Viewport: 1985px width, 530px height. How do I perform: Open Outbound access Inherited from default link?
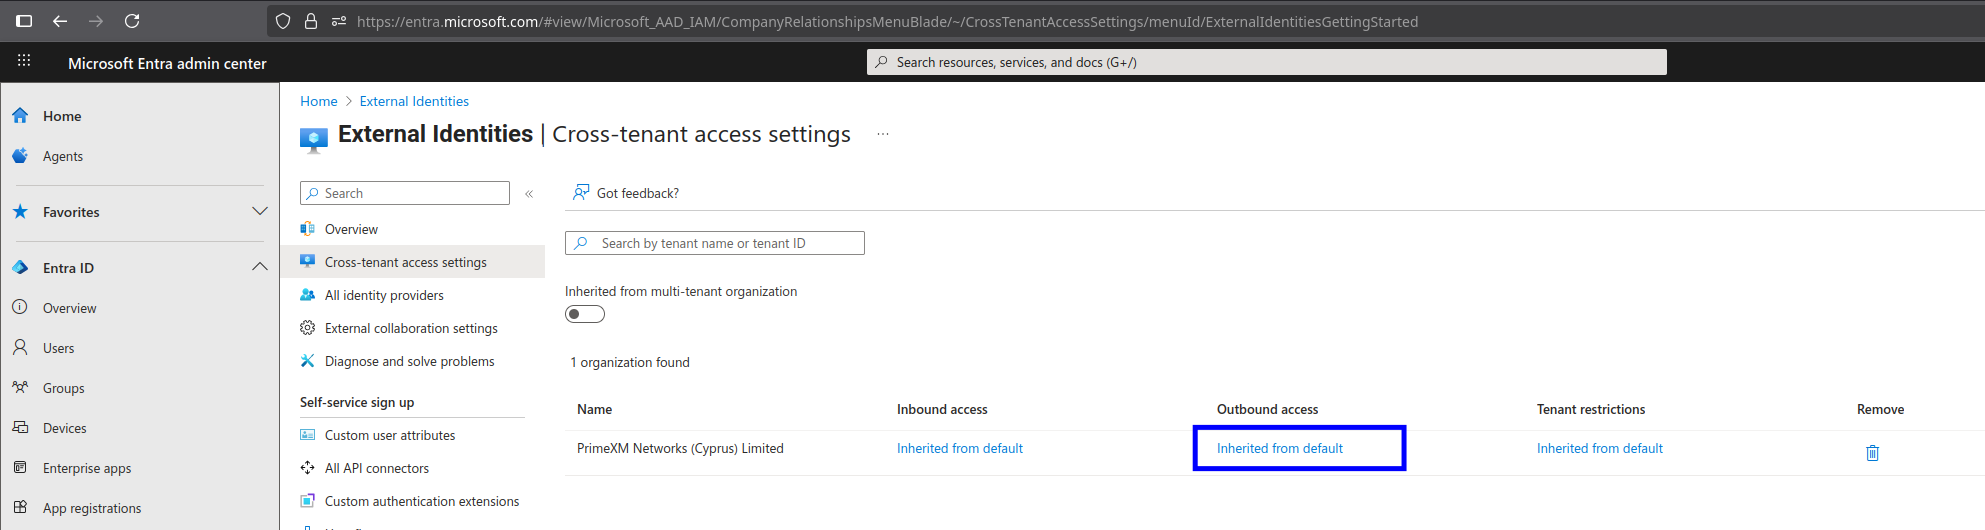coord(1280,448)
